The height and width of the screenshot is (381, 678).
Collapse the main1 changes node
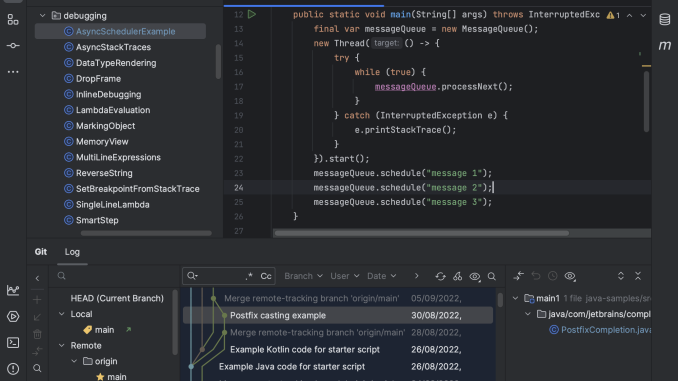515,298
